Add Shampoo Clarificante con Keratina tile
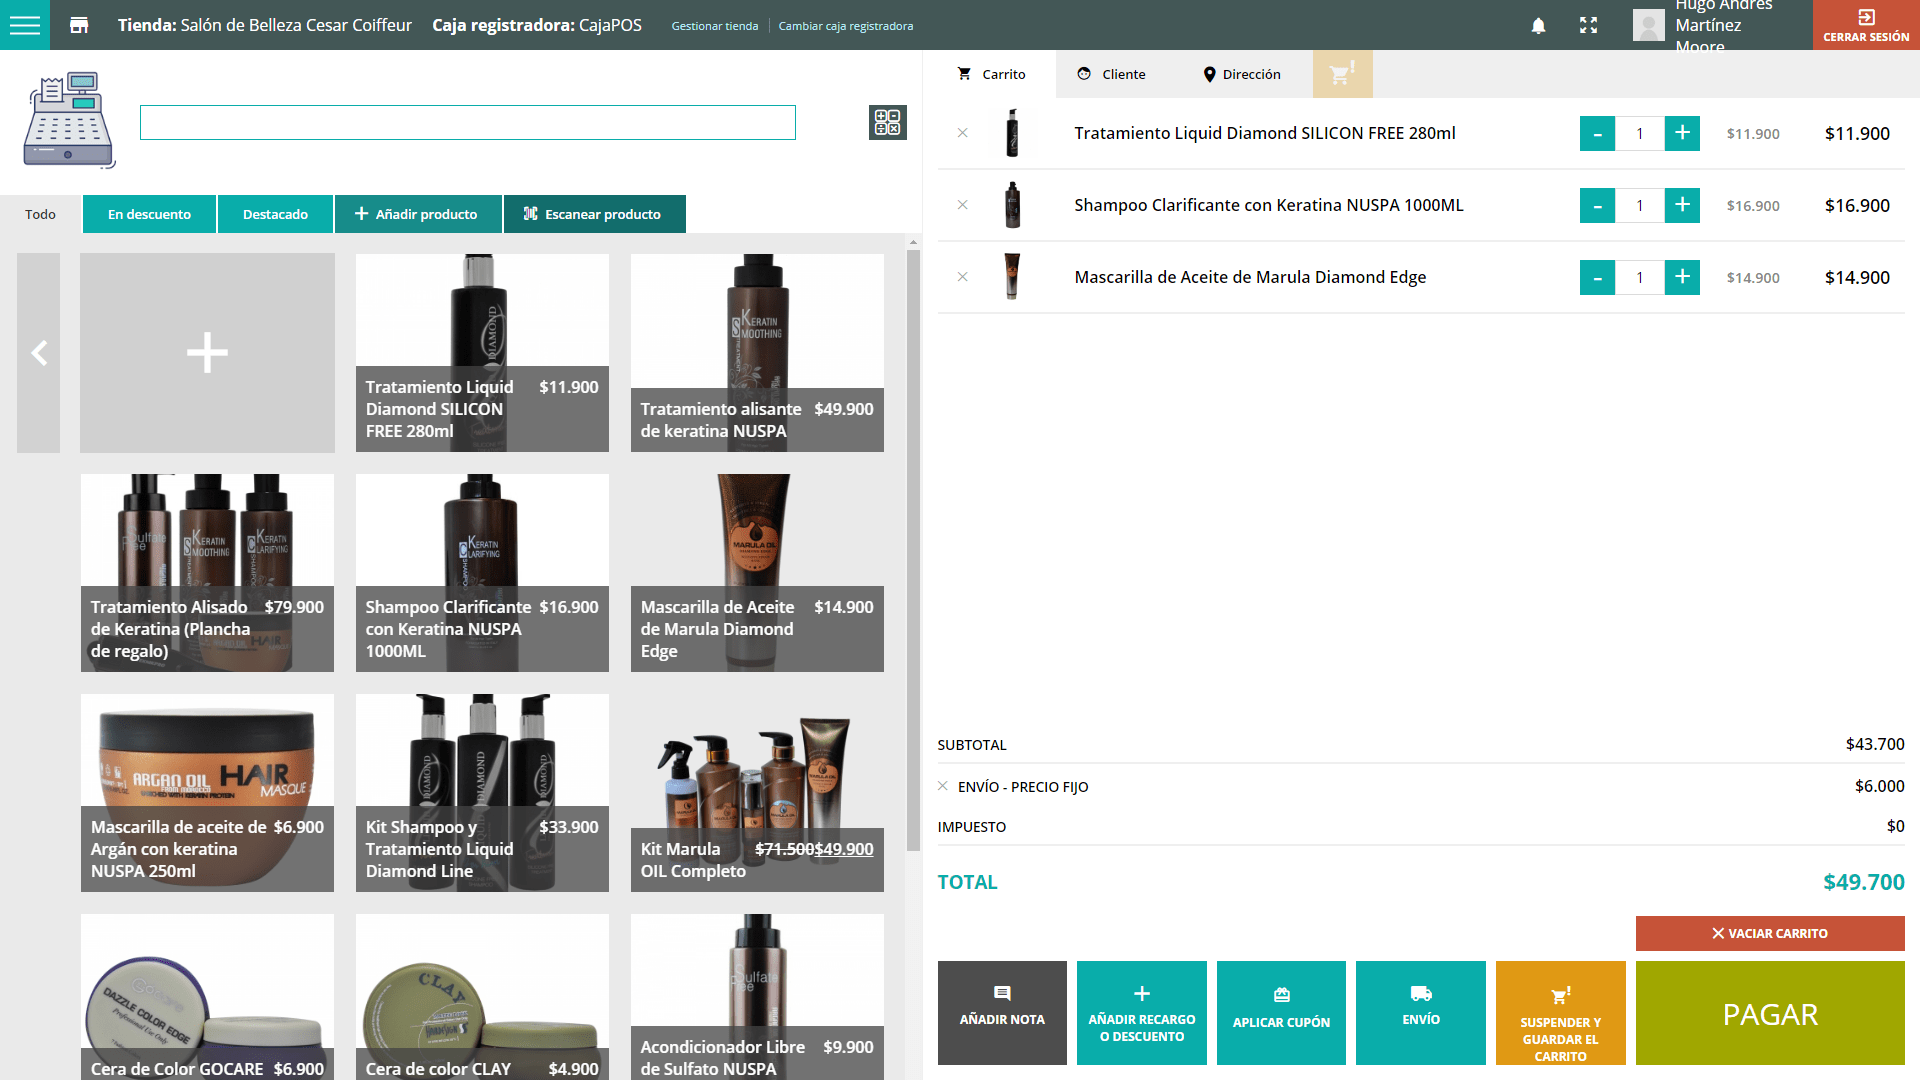This screenshot has height=1080, width=1920. pyautogui.click(x=482, y=573)
